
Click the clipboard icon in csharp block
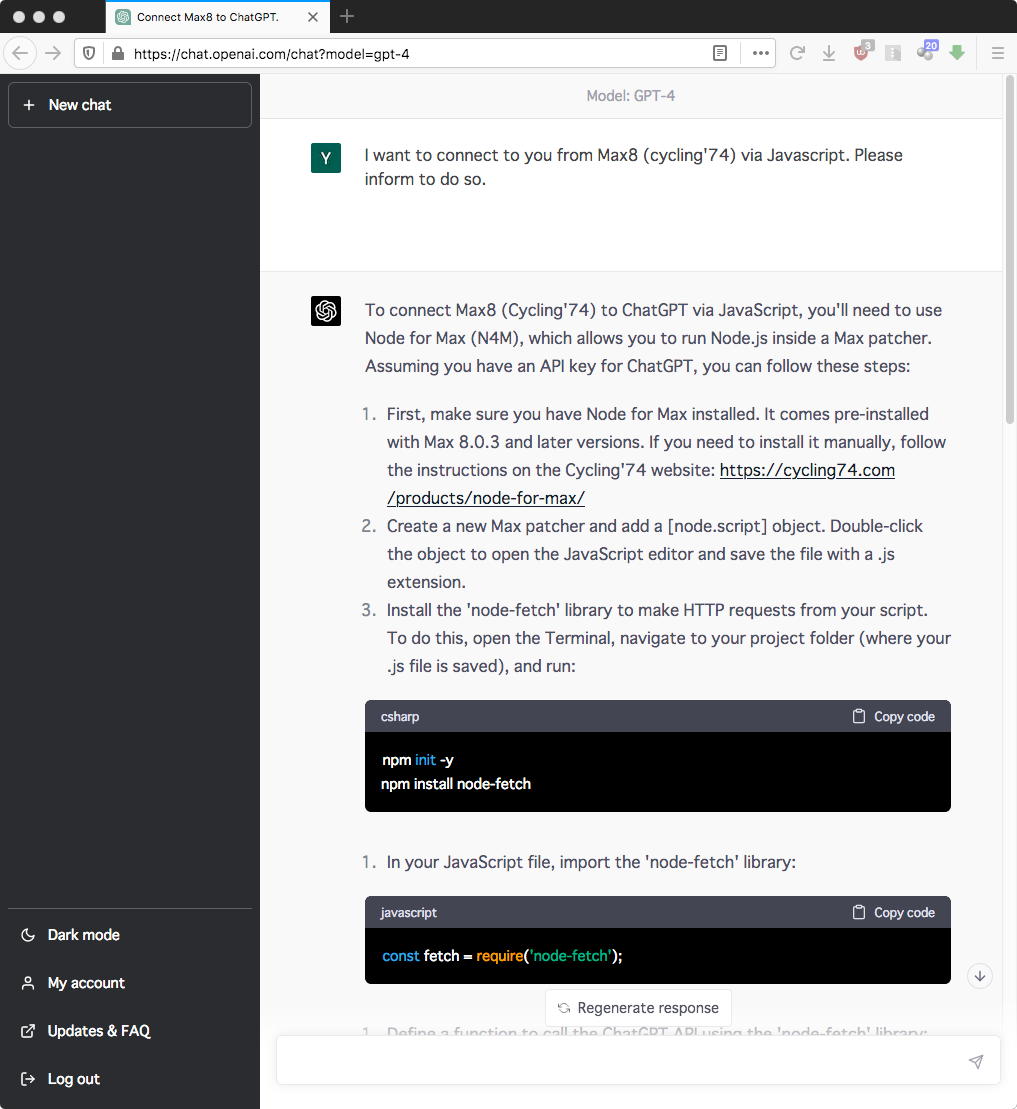click(x=859, y=716)
